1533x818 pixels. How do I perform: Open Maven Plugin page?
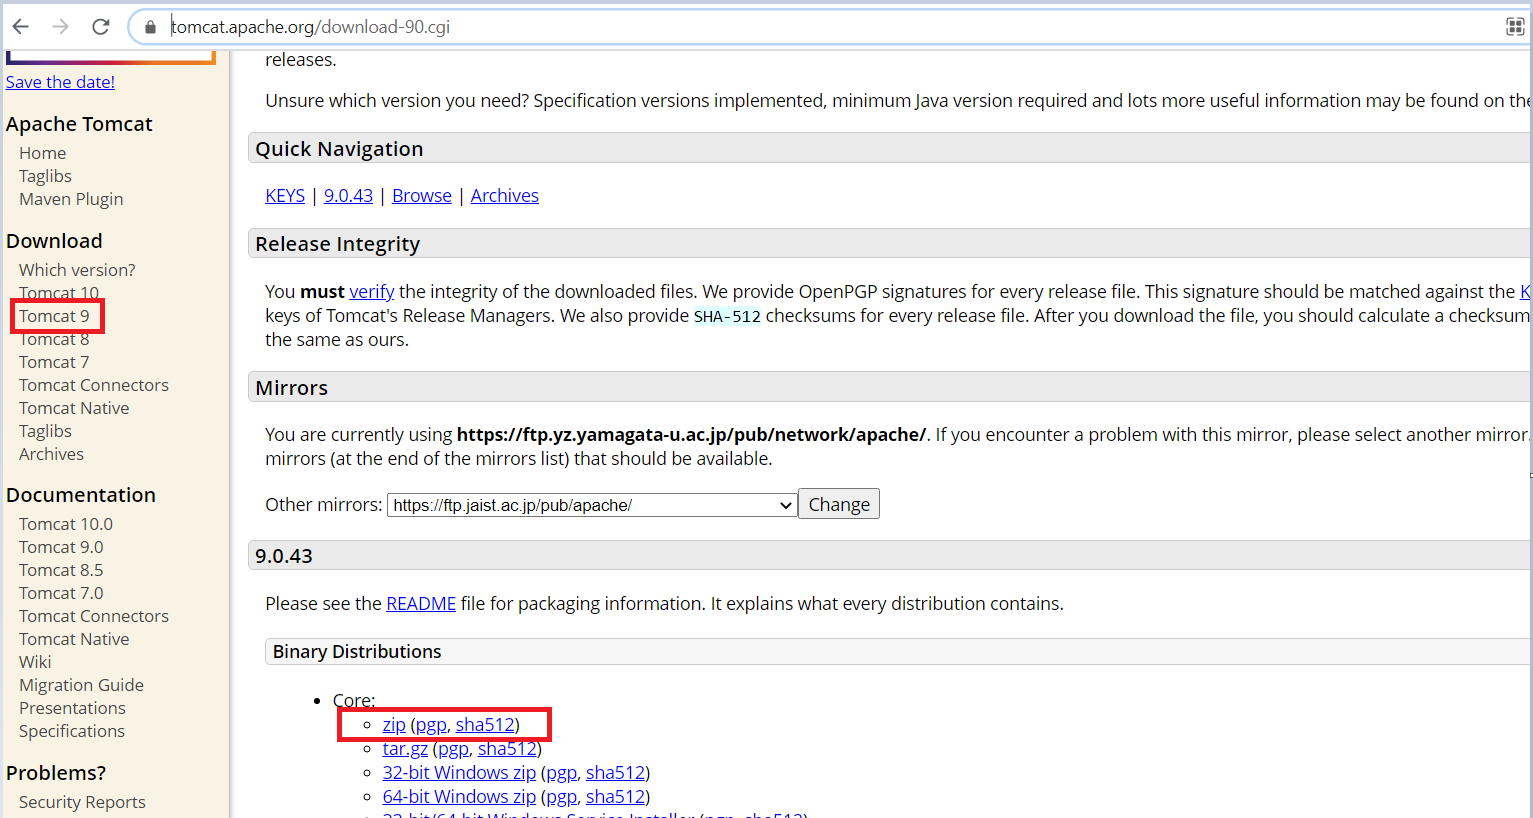click(71, 199)
